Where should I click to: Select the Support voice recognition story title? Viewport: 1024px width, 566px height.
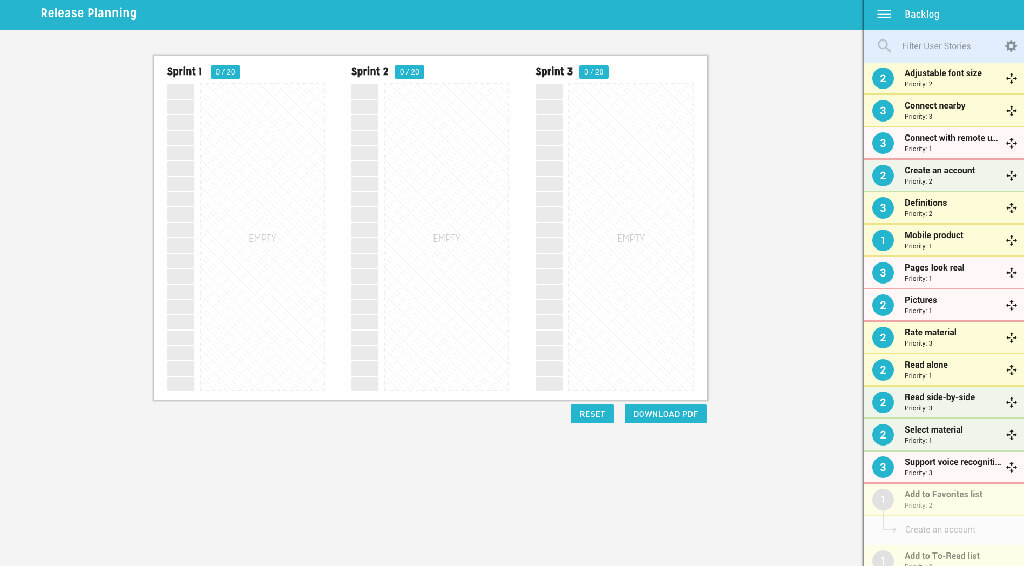(952, 462)
